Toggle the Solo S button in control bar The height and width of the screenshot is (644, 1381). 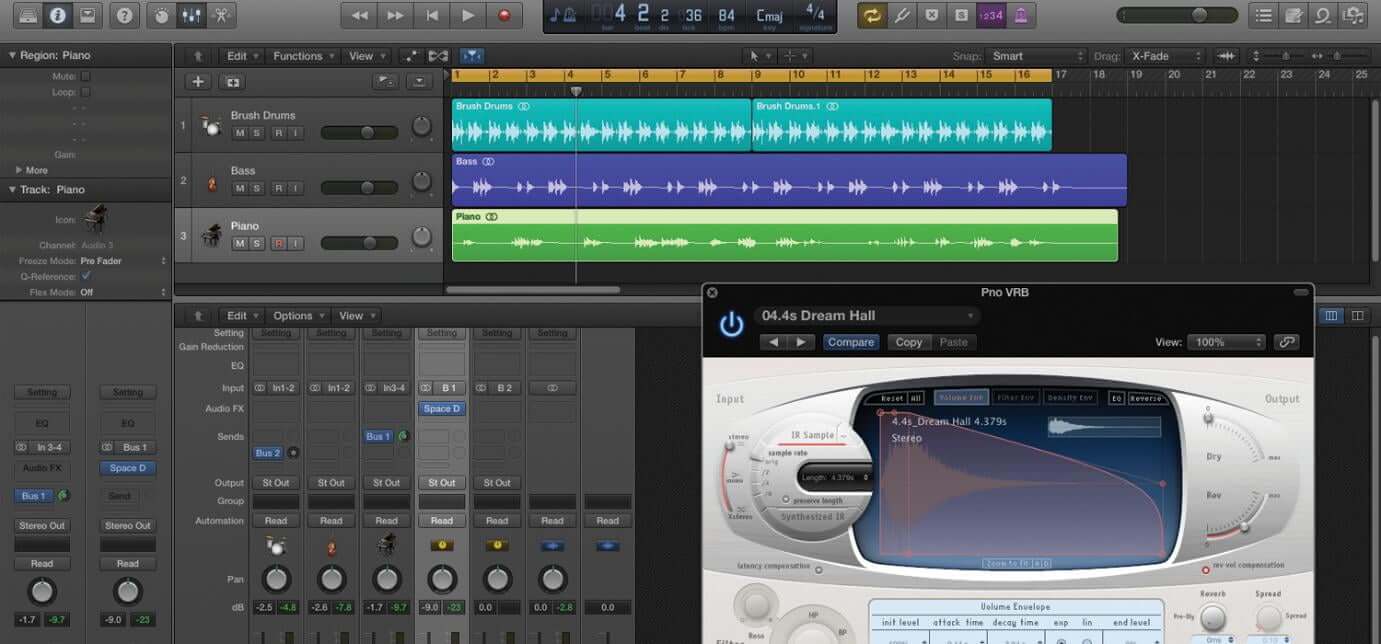pos(961,15)
